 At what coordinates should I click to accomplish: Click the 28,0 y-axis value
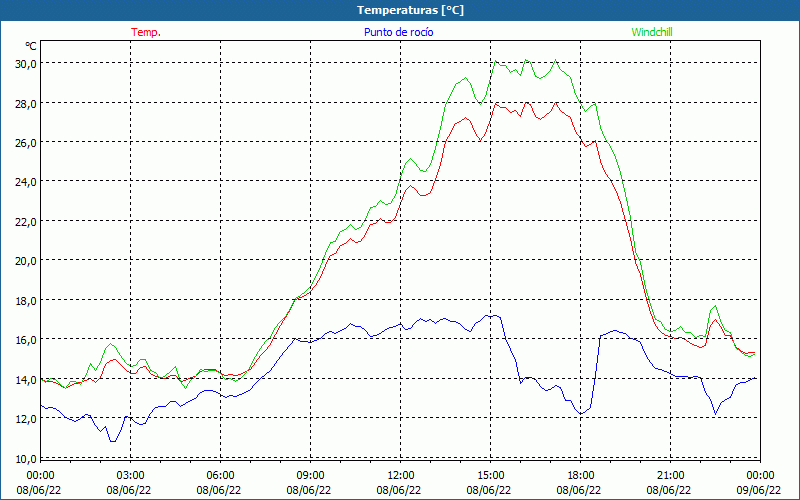point(26,104)
